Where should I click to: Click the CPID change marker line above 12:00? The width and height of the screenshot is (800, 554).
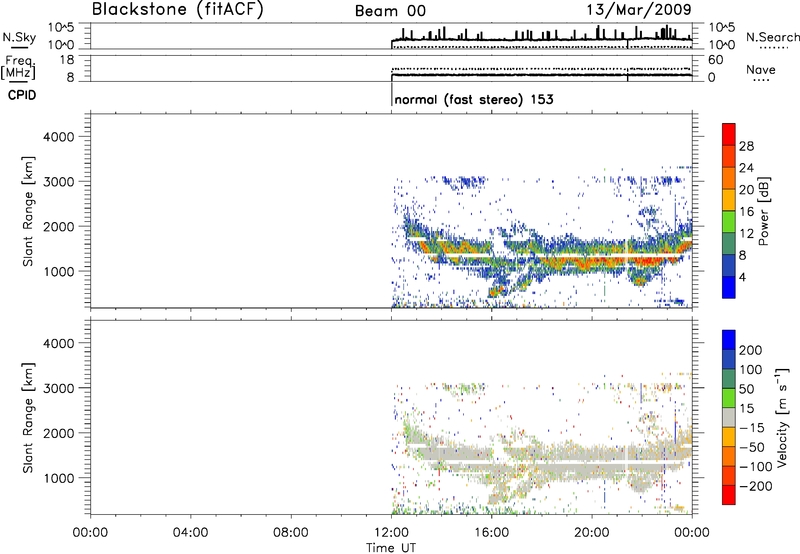click(x=391, y=94)
